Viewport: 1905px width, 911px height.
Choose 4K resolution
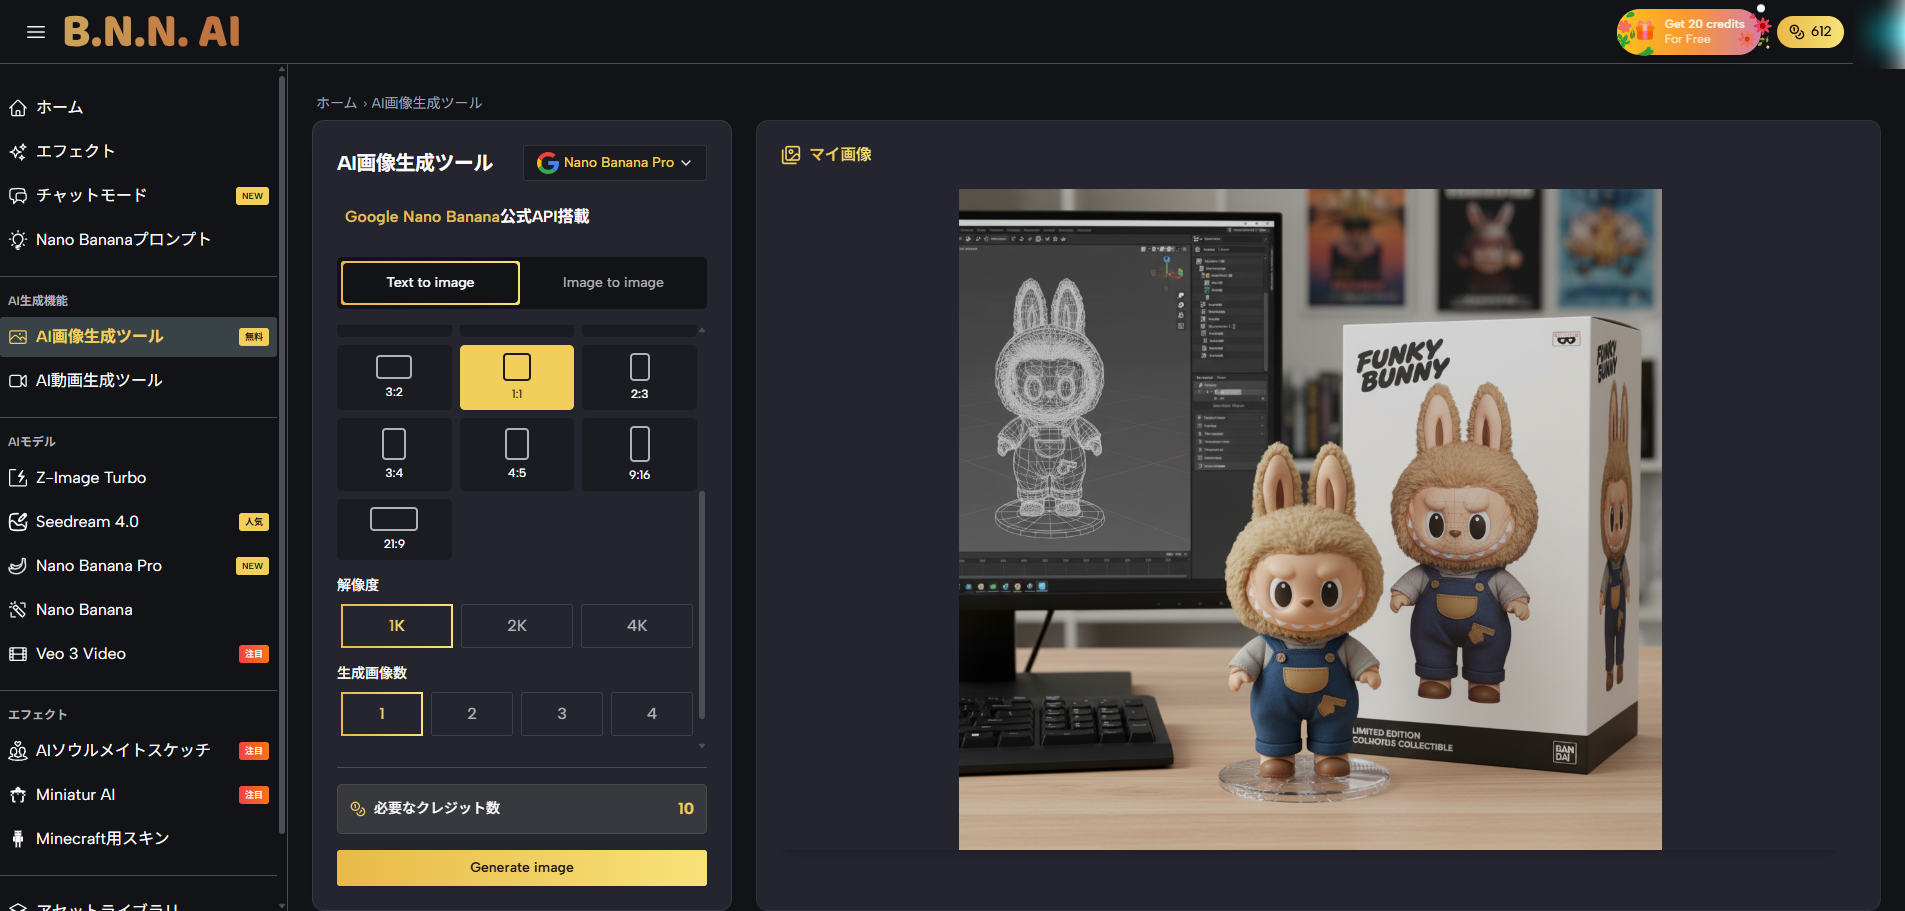tap(637, 626)
